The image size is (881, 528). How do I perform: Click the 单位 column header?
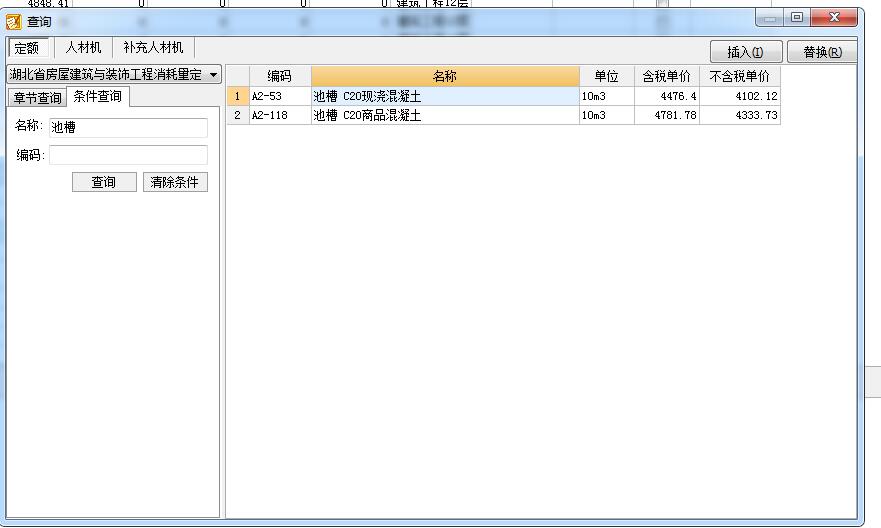[x=607, y=76]
